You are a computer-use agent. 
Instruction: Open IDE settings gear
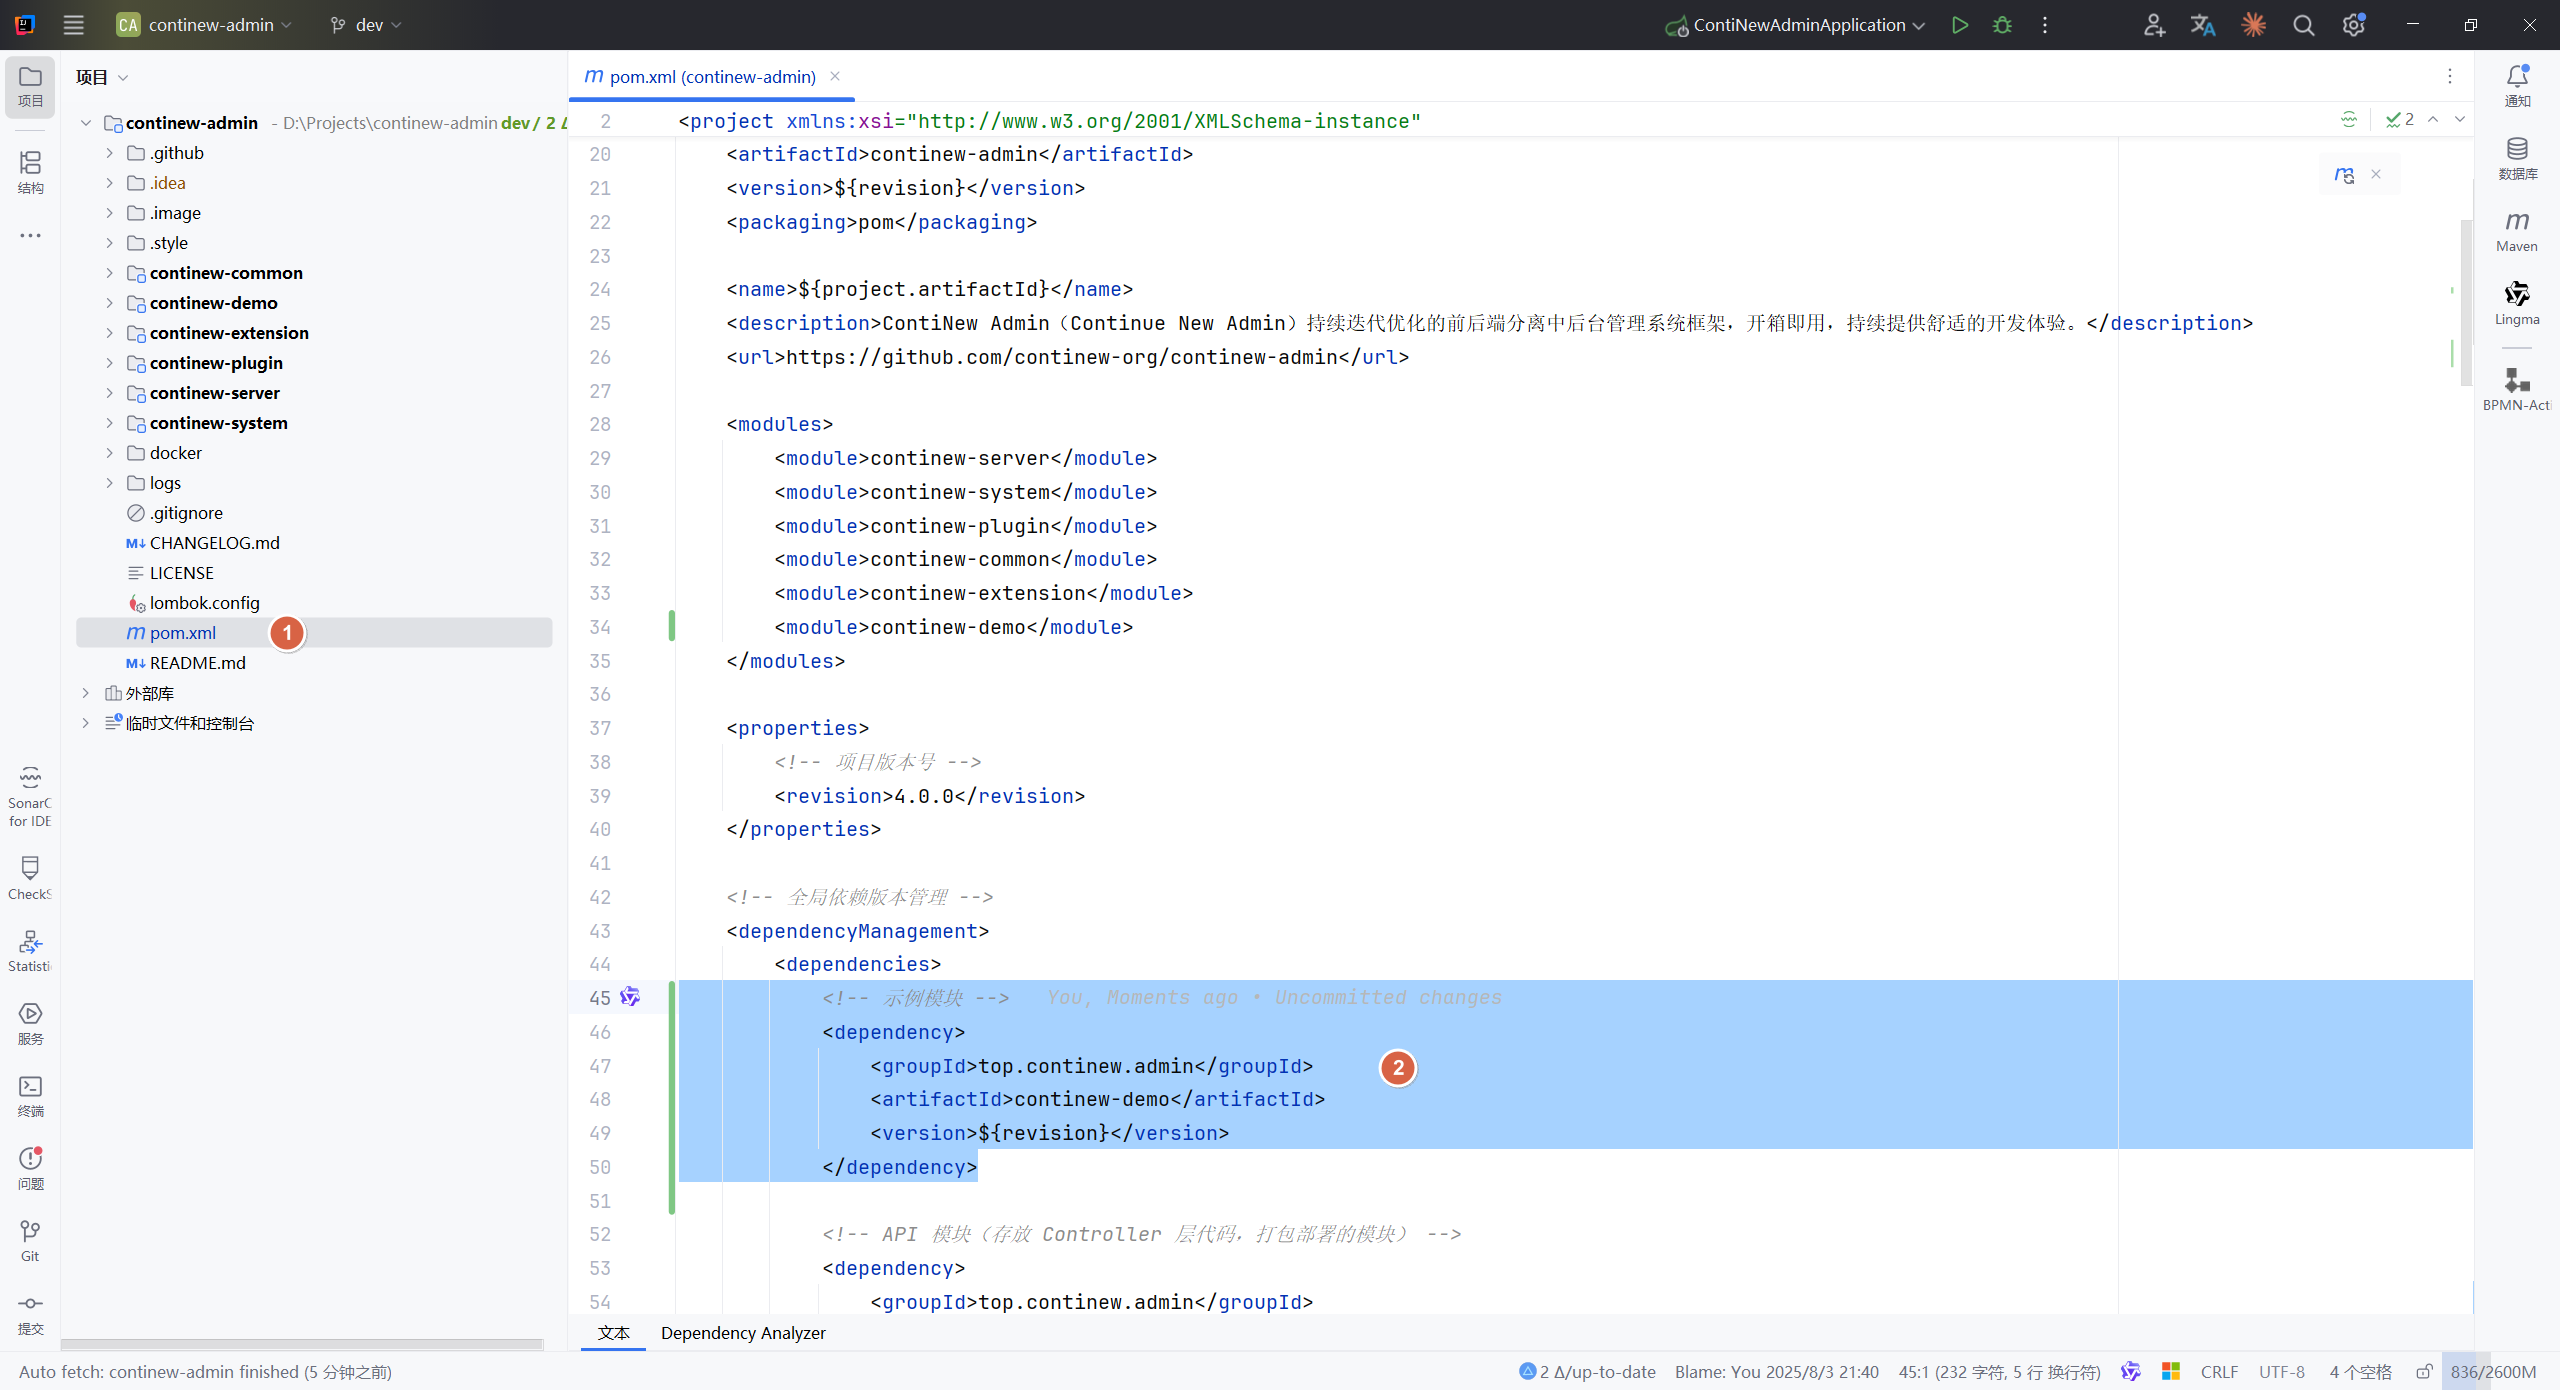pyautogui.click(x=2353, y=25)
